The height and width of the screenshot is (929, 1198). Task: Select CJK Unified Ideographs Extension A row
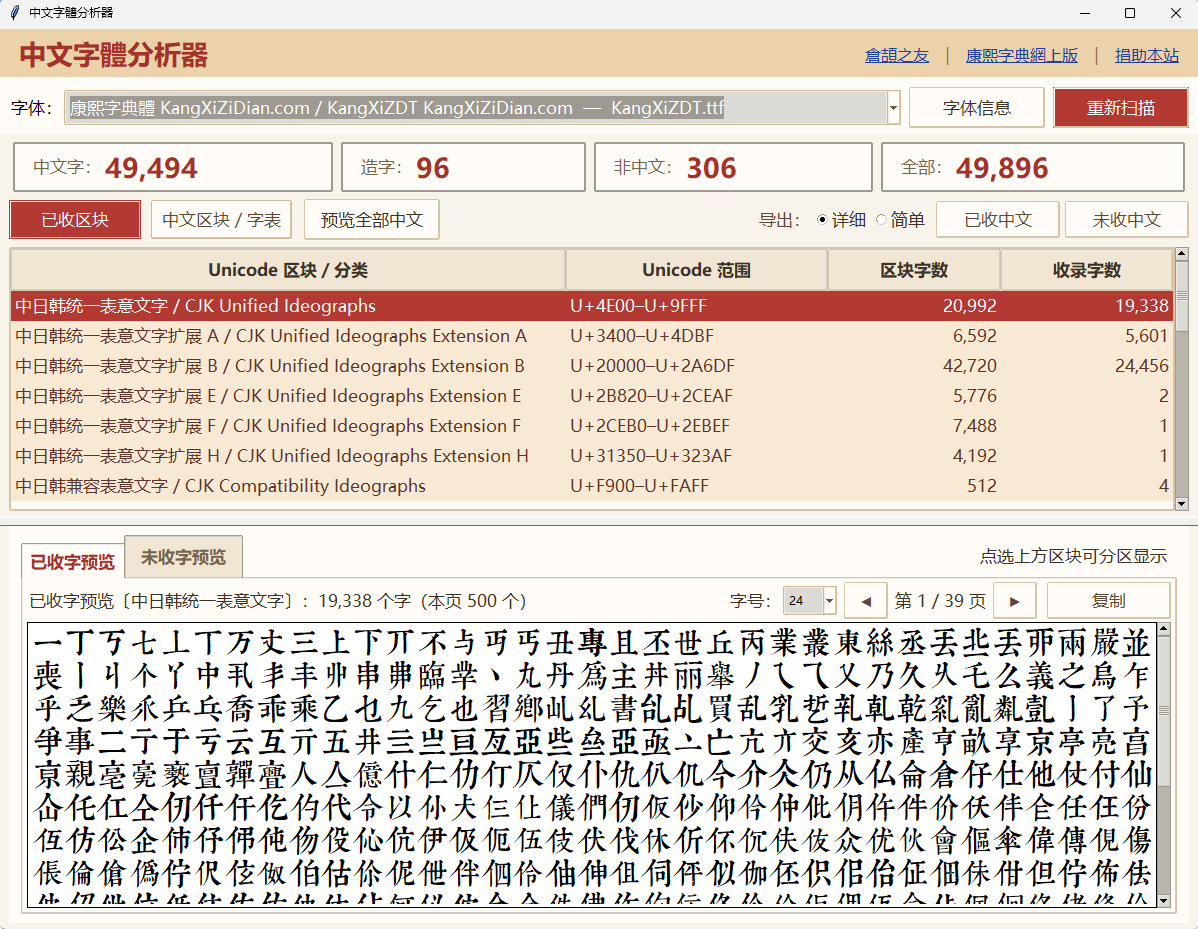(x=592, y=335)
